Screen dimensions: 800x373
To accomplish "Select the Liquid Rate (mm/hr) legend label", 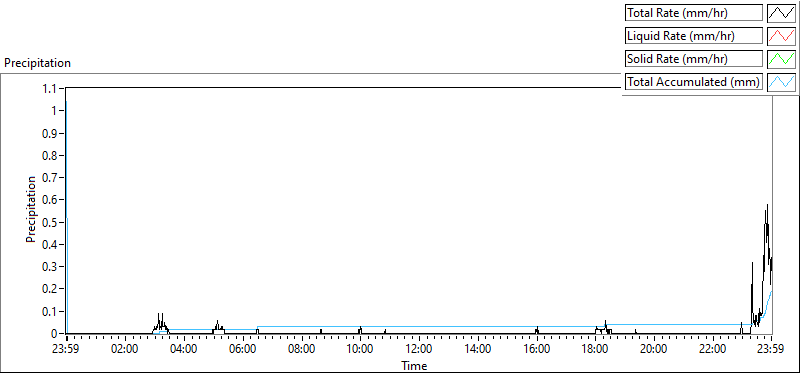I will pyautogui.click(x=693, y=36).
